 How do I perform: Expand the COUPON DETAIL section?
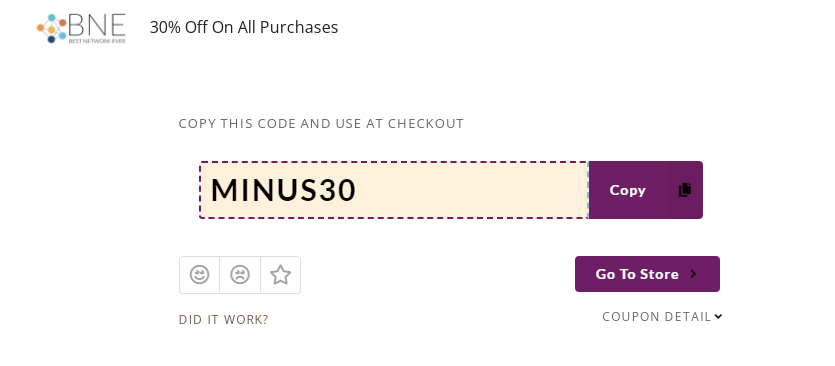(x=662, y=317)
